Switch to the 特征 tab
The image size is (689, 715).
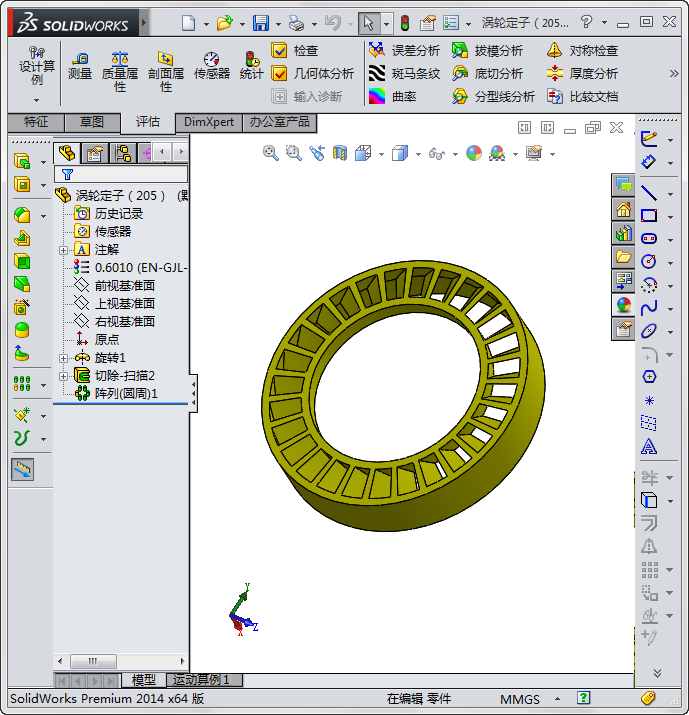pos(36,122)
